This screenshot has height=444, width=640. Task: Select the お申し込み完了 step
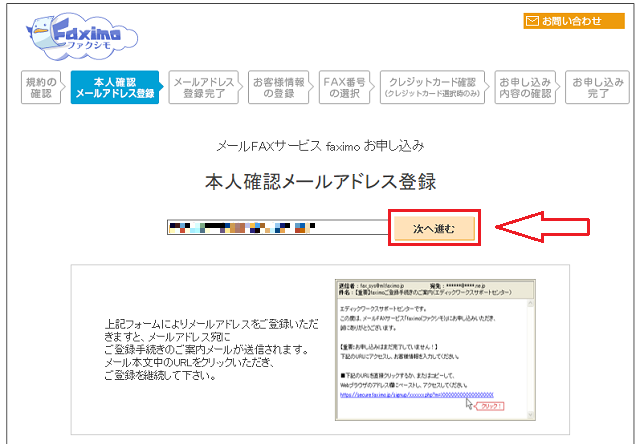point(598,87)
